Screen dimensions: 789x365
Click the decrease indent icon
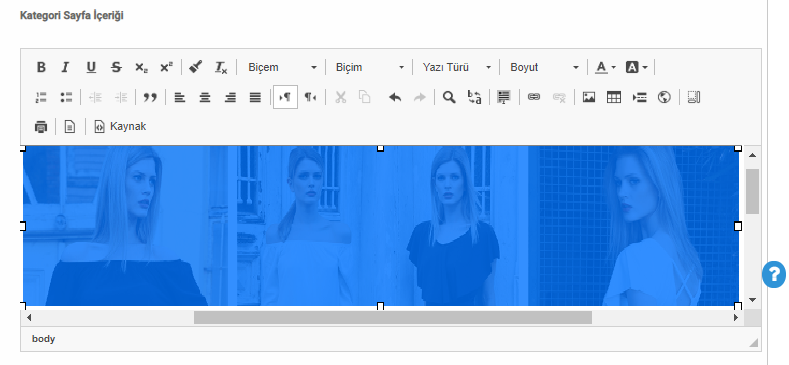pos(95,97)
